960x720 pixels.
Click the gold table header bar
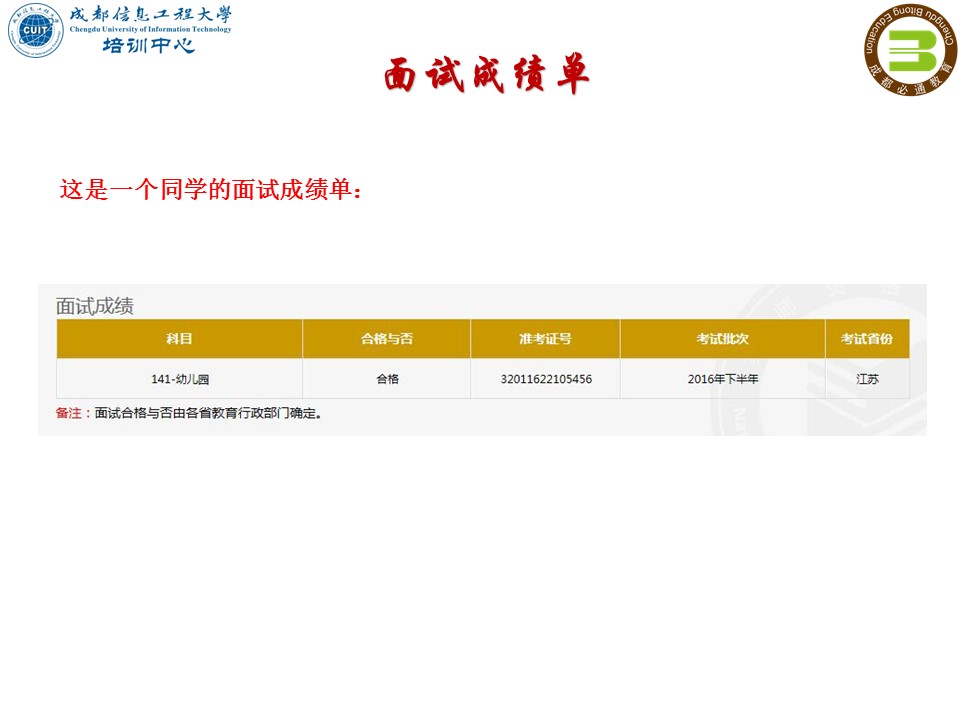pos(480,338)
